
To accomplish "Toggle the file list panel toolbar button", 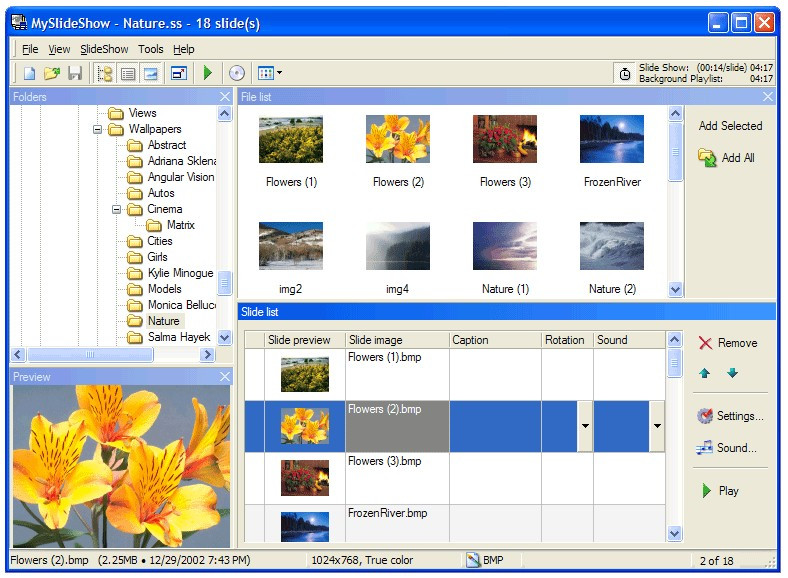I will [x=128, y=73].
